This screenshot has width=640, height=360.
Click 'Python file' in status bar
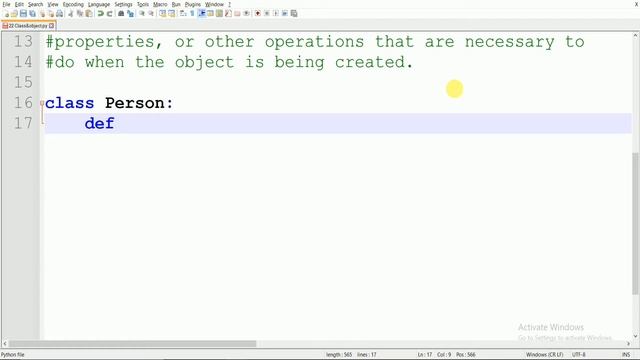point(13,355)
